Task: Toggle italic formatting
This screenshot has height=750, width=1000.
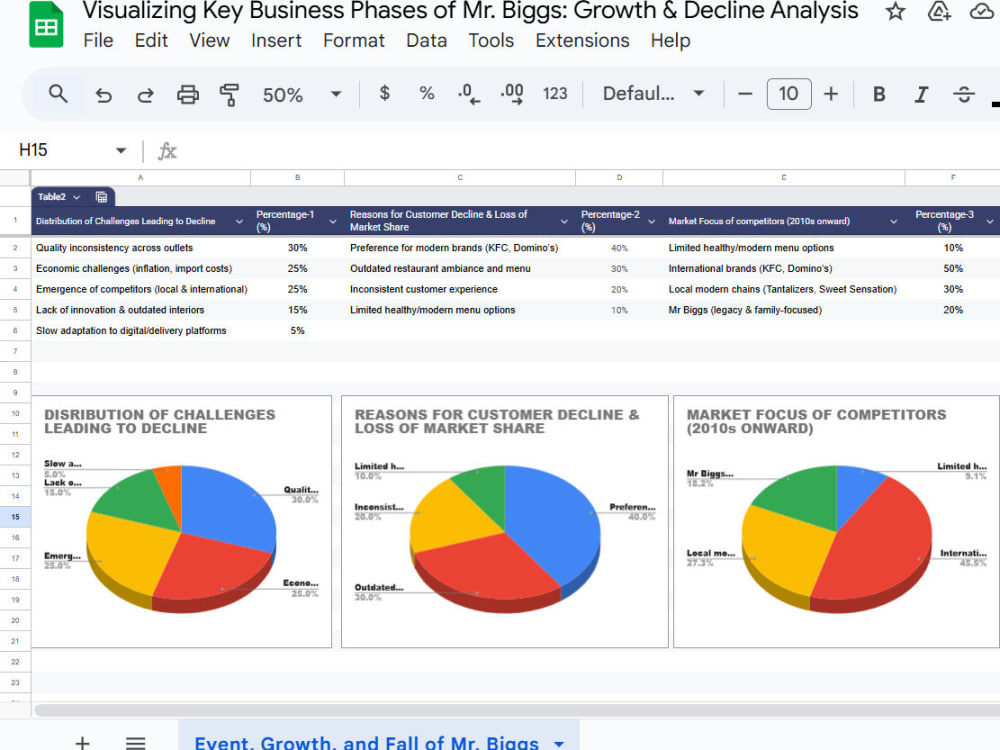Action: [921, 94]
